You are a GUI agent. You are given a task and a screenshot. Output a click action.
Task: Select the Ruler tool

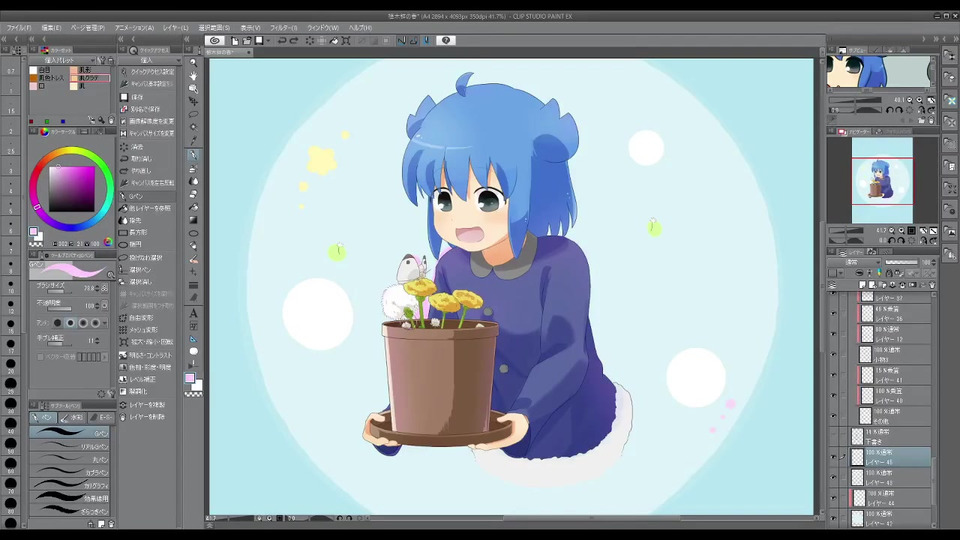[193, 339]
